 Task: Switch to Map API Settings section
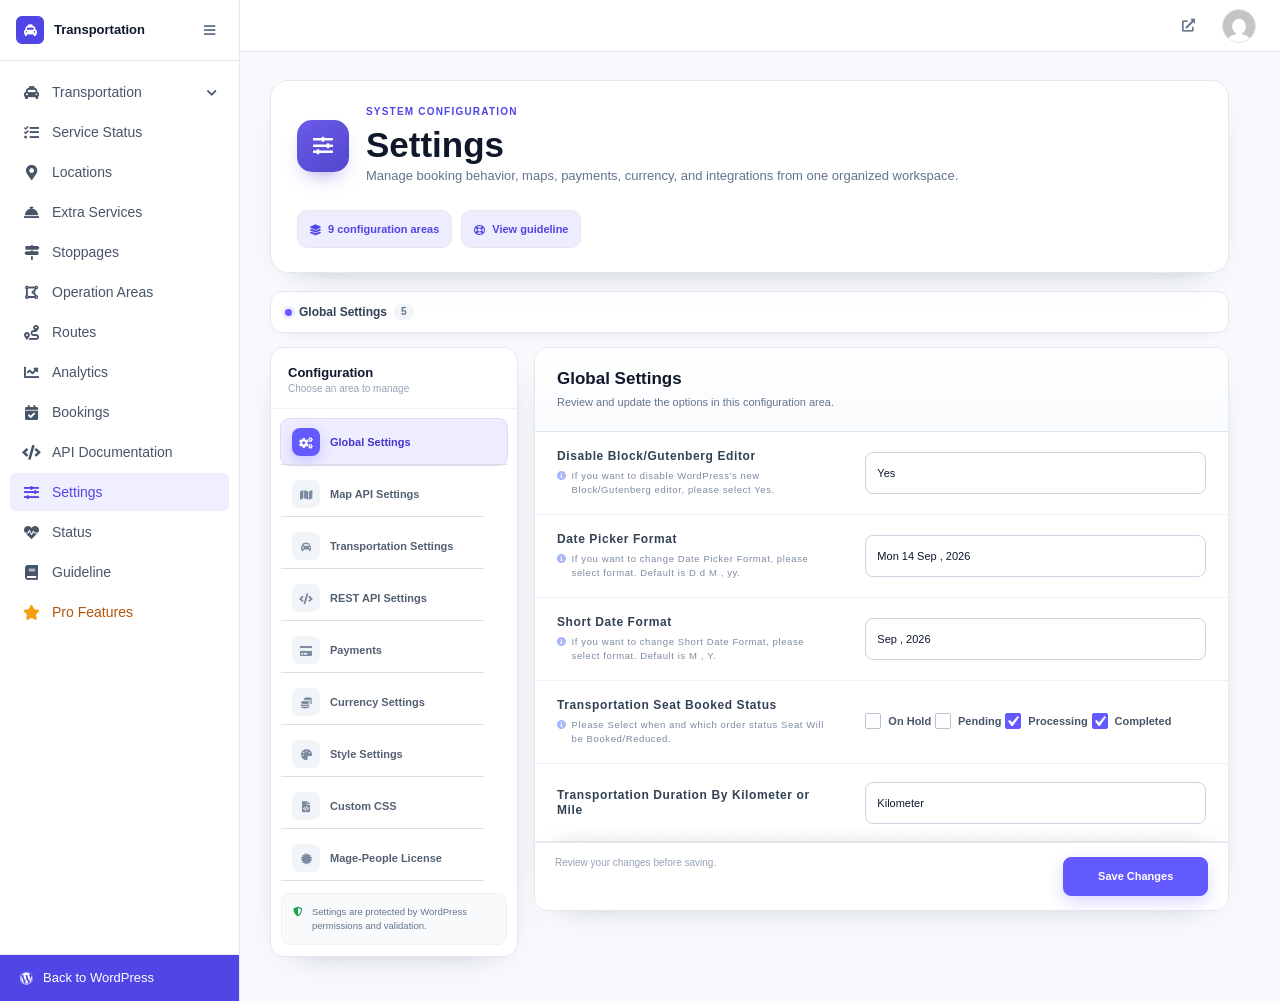coord(382,494)
